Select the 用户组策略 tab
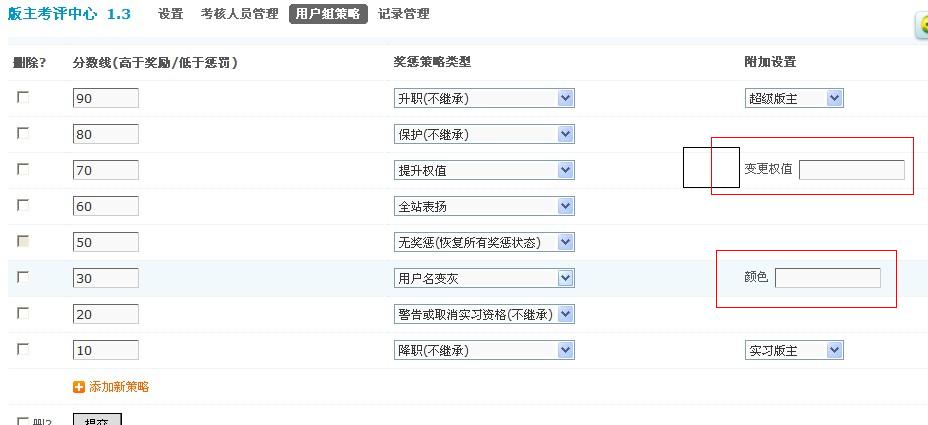 (328, 14)
